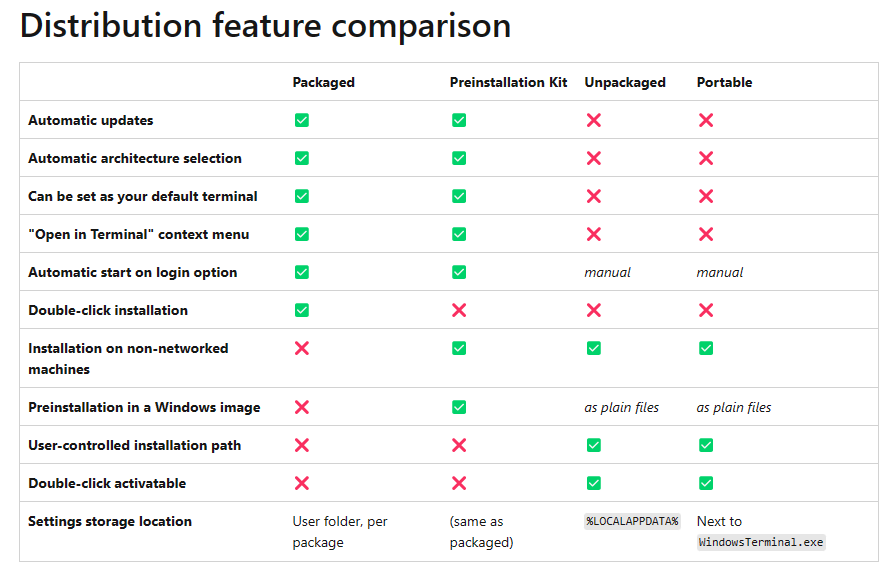Click the Unpackaged 'manual' login option text
Screen dimensions: 892x578
click(x=608, y=272)
